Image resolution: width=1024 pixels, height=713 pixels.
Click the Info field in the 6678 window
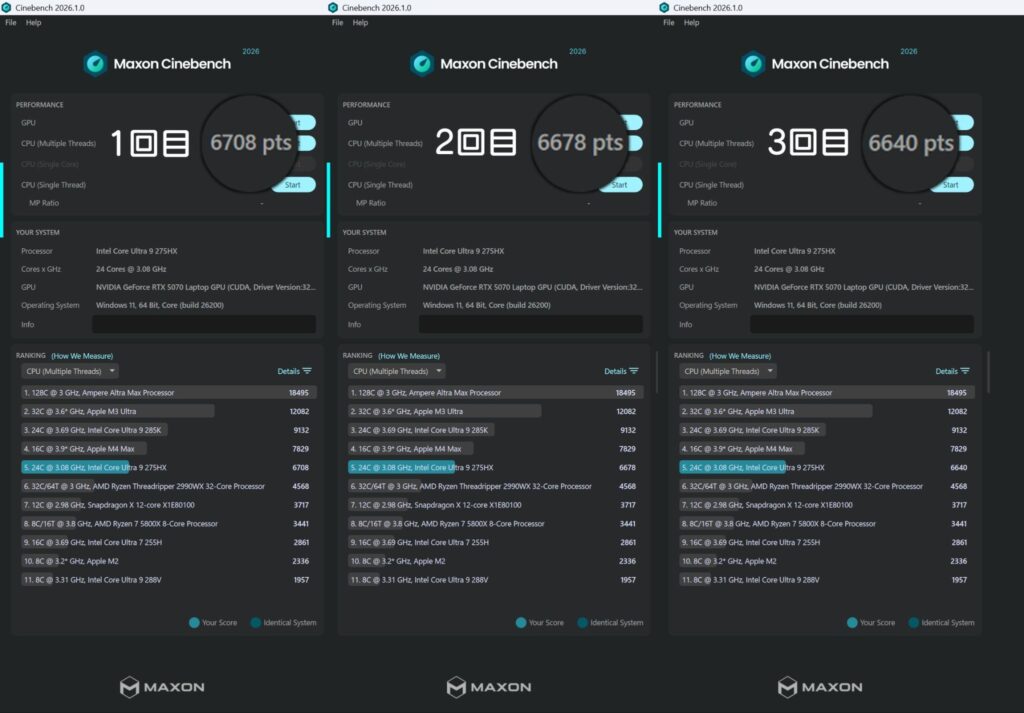coord(530,324)
